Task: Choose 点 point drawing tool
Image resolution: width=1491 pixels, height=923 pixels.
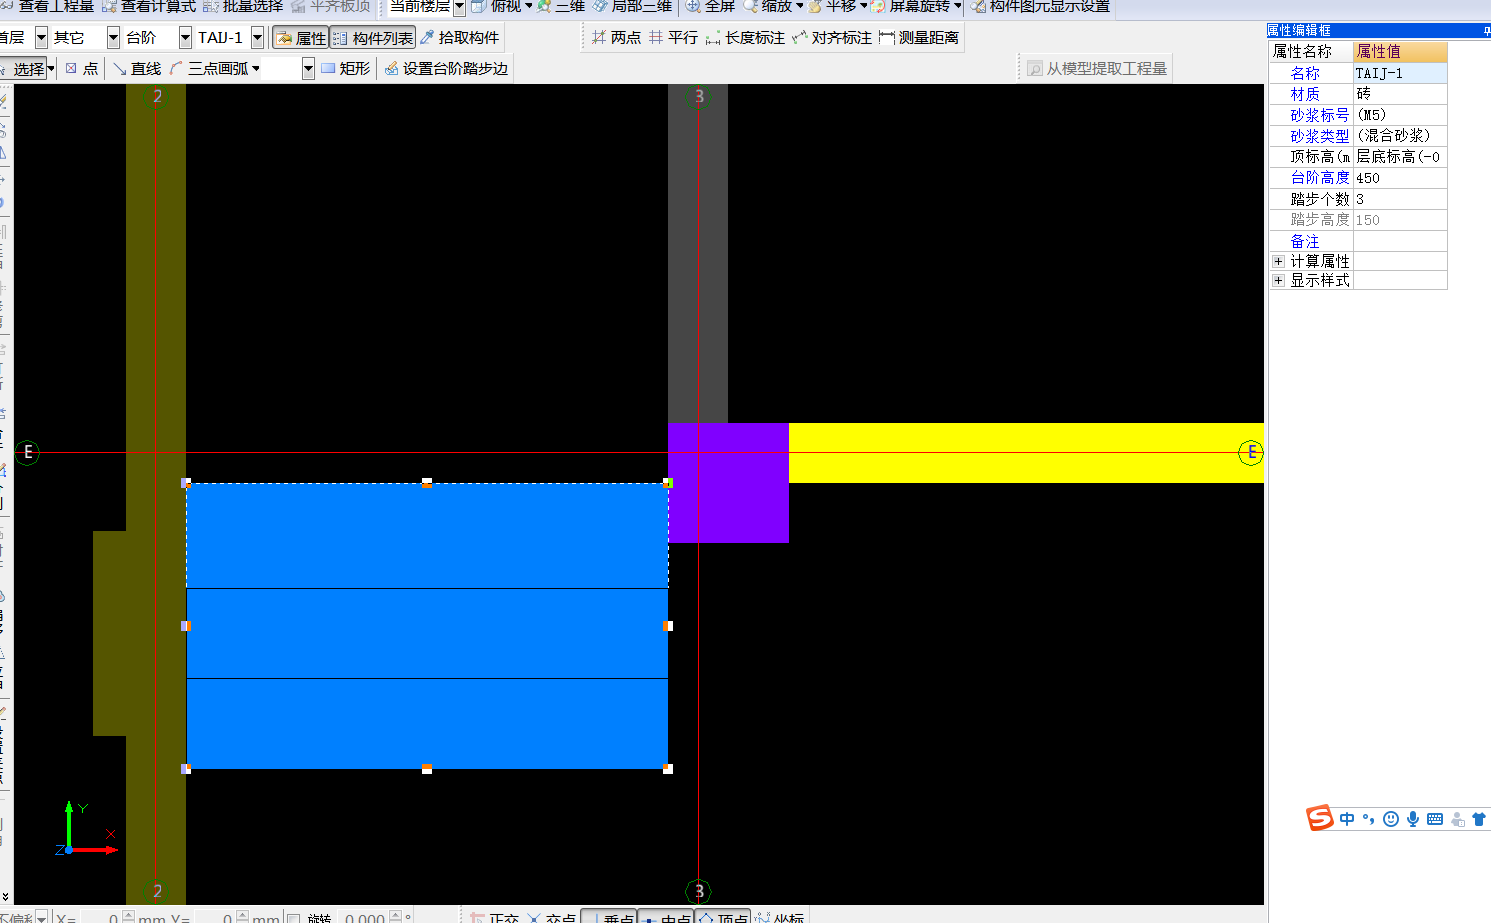Action: pos(82,69)
